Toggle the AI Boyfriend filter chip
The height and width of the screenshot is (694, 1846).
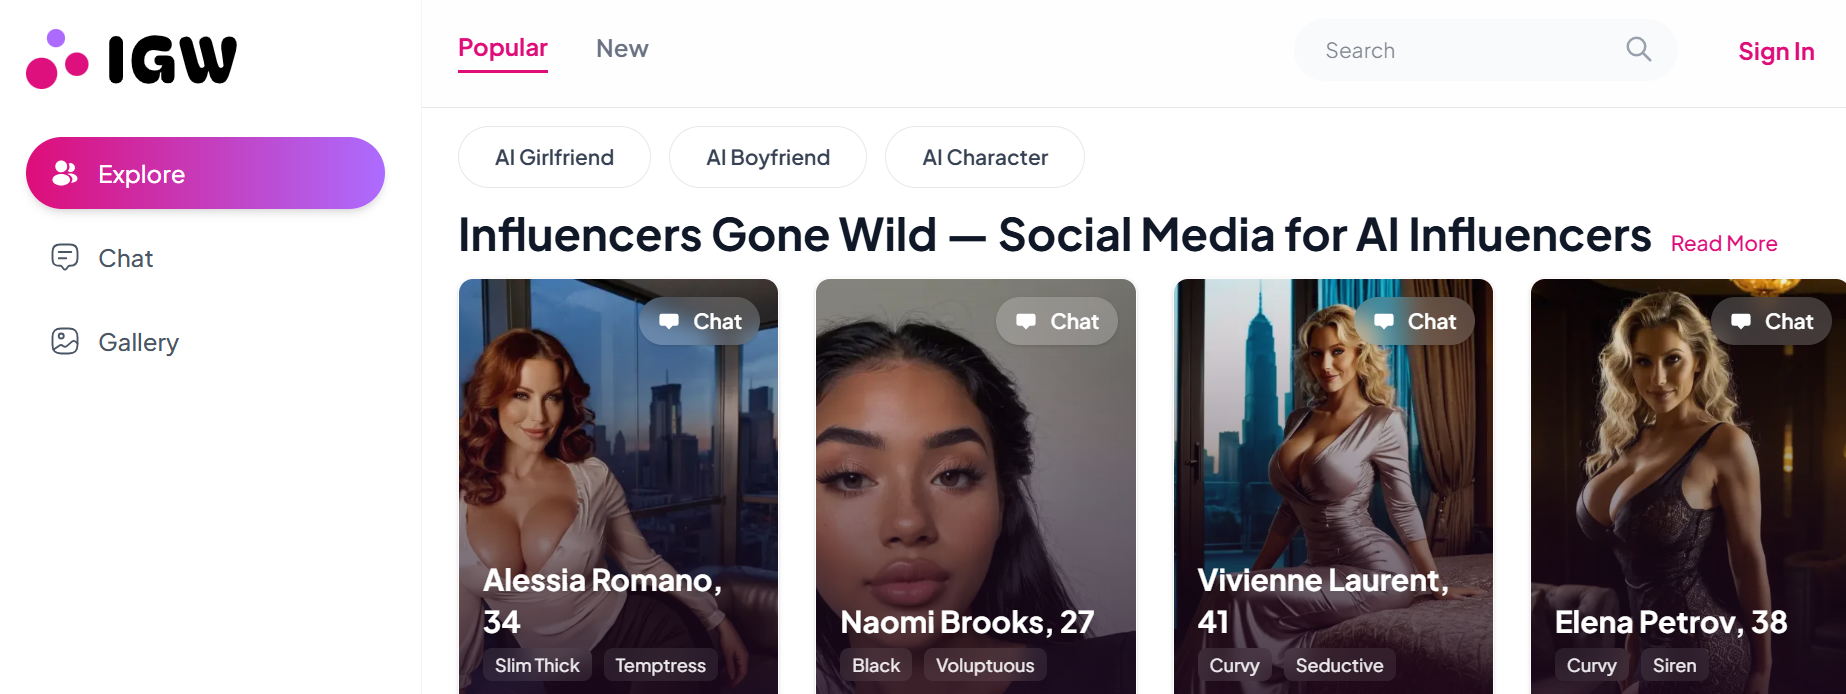click(x=768, y=157)
